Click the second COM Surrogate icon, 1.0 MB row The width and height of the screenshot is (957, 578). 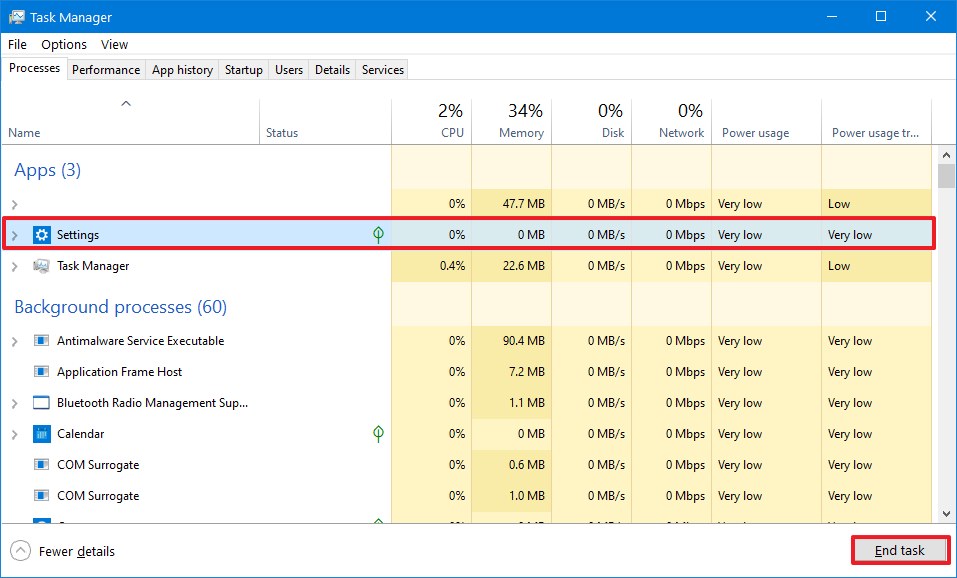point(42,496)
